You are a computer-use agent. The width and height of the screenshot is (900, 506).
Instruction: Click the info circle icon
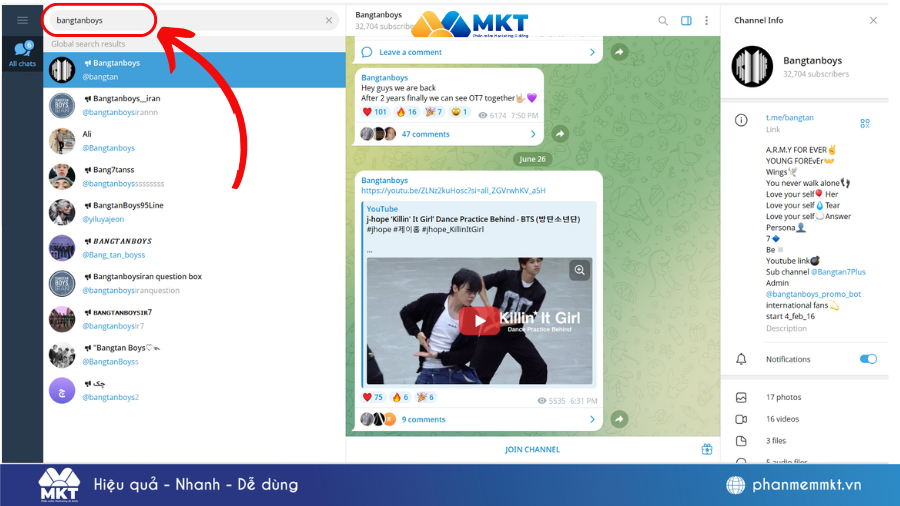coord(741,120)
